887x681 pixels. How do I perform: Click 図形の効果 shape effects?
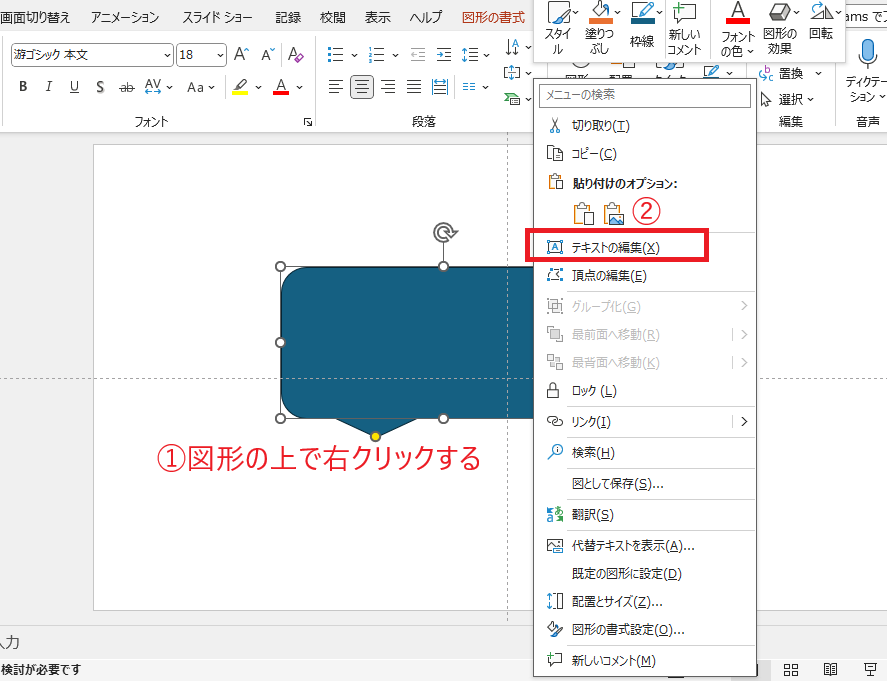780,28
